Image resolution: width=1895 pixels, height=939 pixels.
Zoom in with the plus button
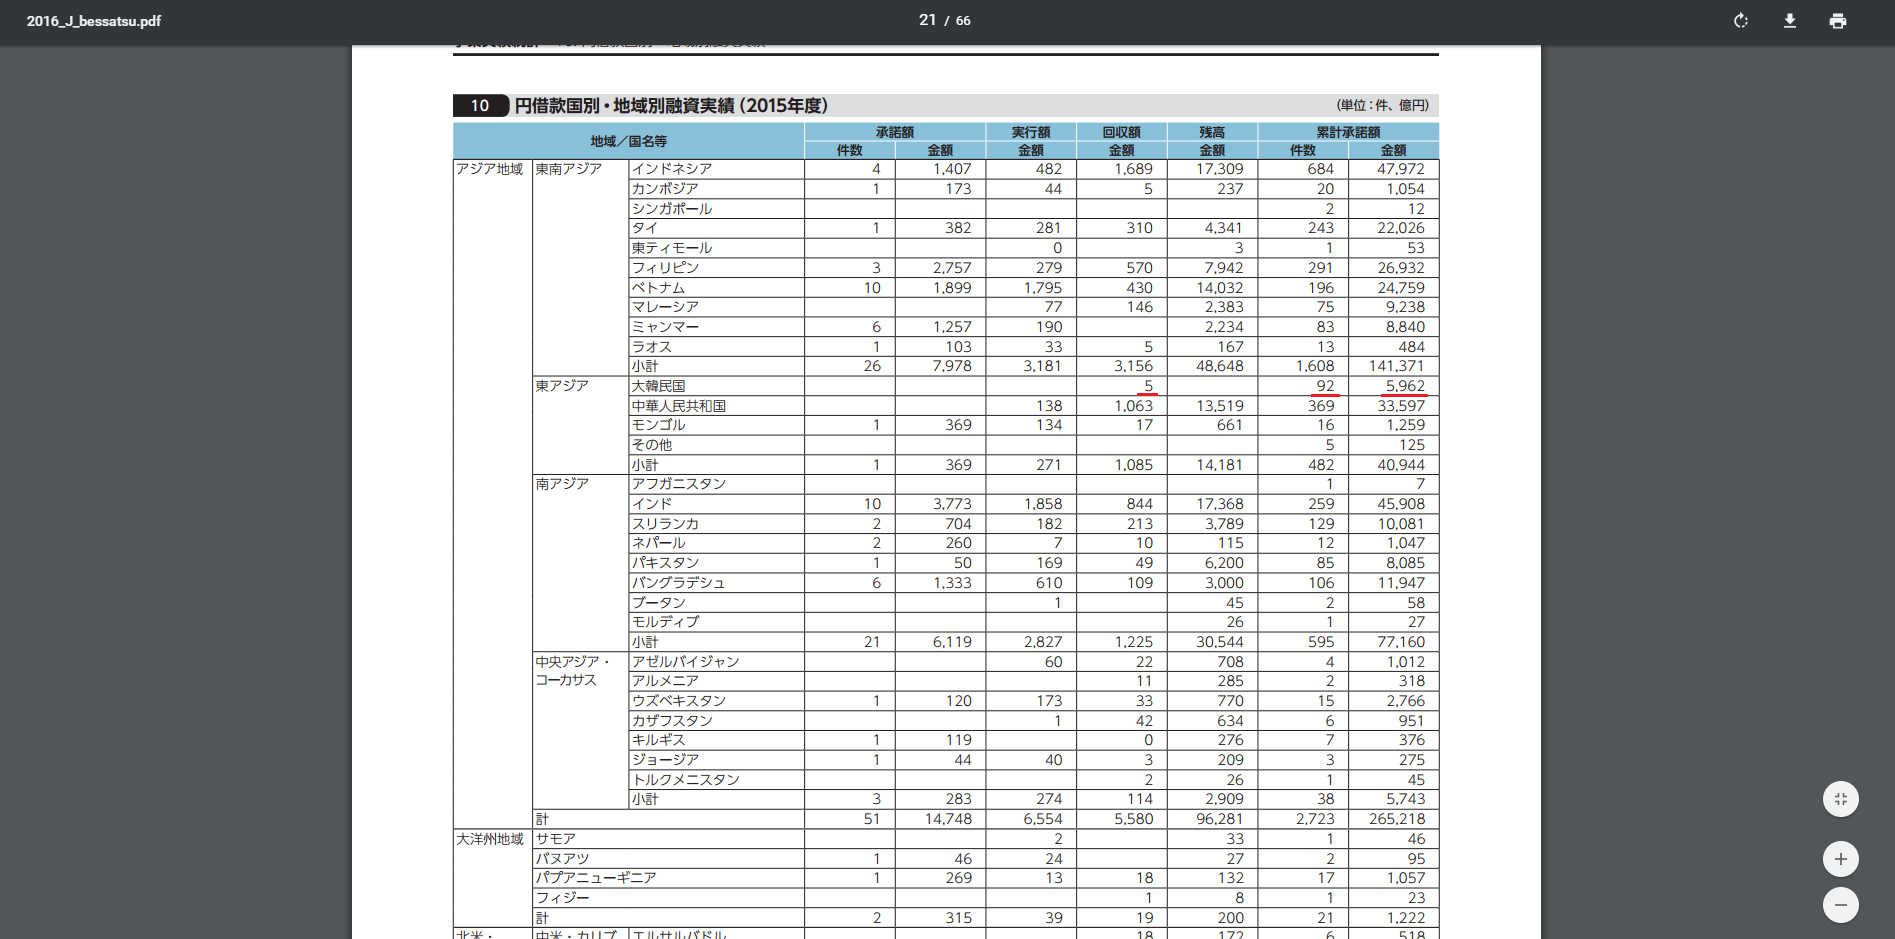pyautogui.click(x=1840, y=859)
